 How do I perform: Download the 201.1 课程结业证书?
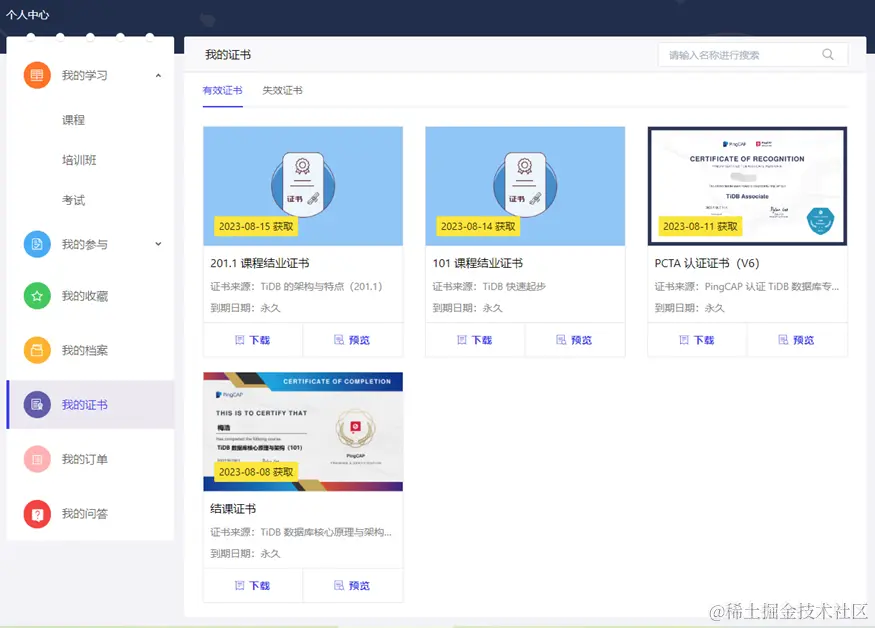pyautogui.click(x=253, y=340)
